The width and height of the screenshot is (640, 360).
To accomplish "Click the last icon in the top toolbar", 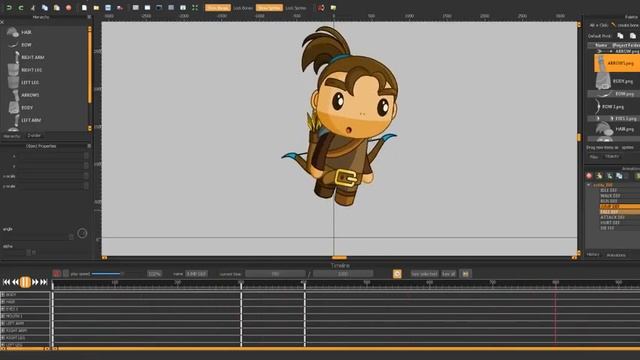I will pyautogui.click(x=333, y=8).
